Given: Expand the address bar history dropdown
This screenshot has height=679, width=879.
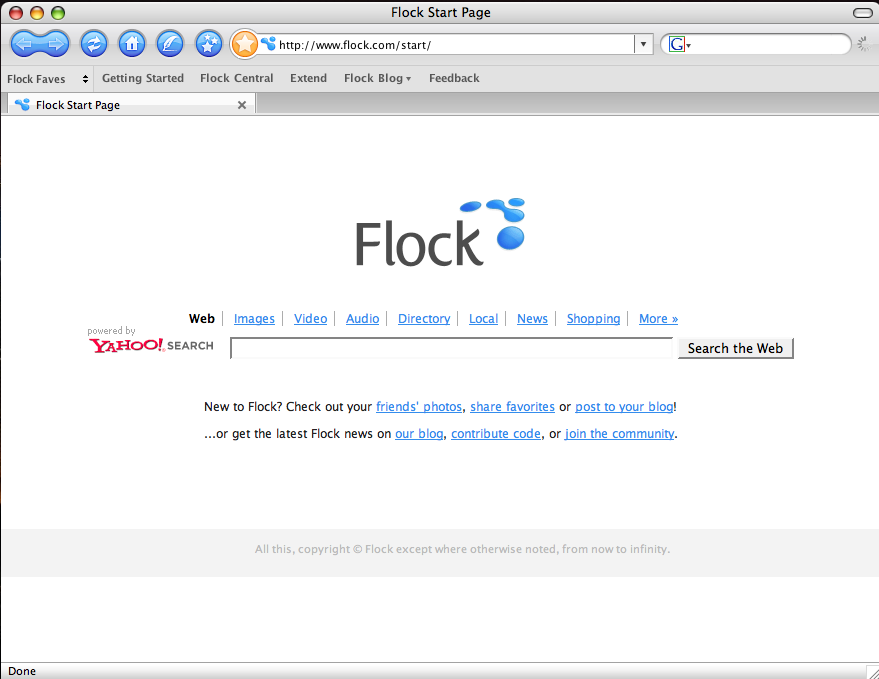Looking at the screenshot, I should click(x=644, y=44).
